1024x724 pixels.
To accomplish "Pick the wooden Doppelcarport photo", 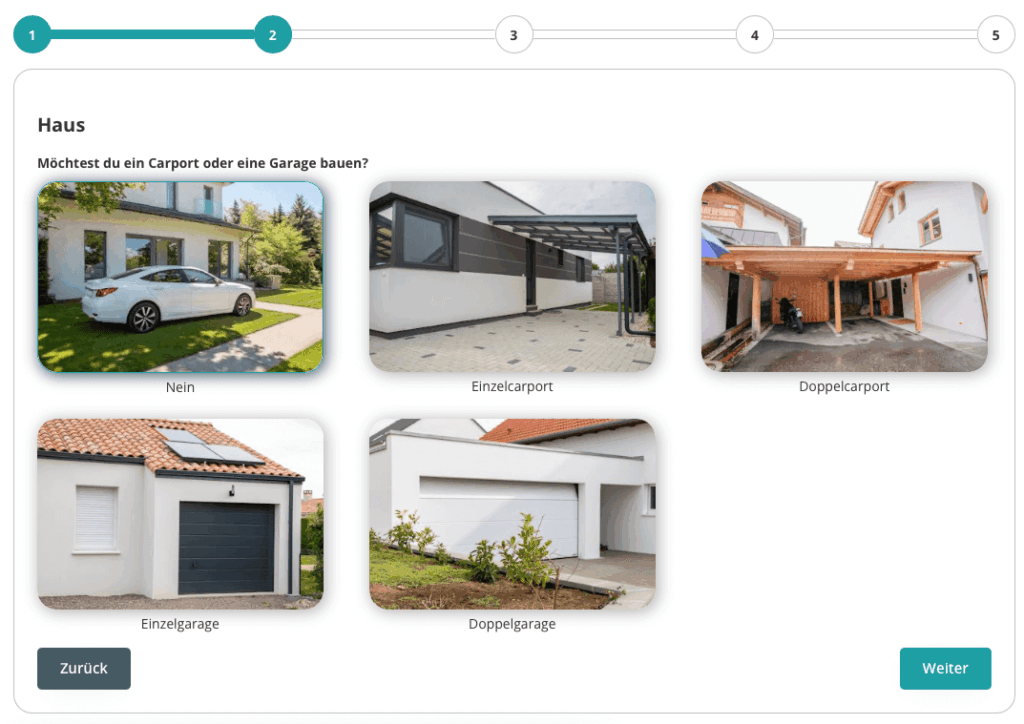I will pos(844,277).
